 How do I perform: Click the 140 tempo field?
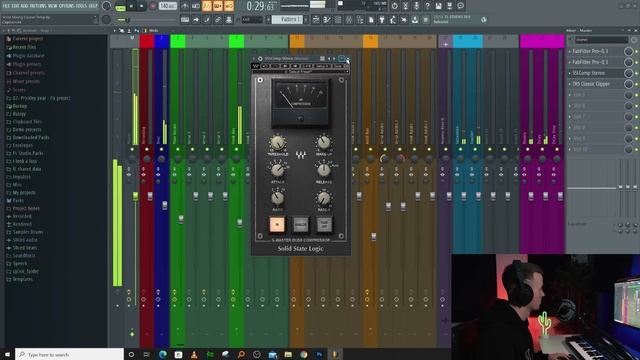168,6
